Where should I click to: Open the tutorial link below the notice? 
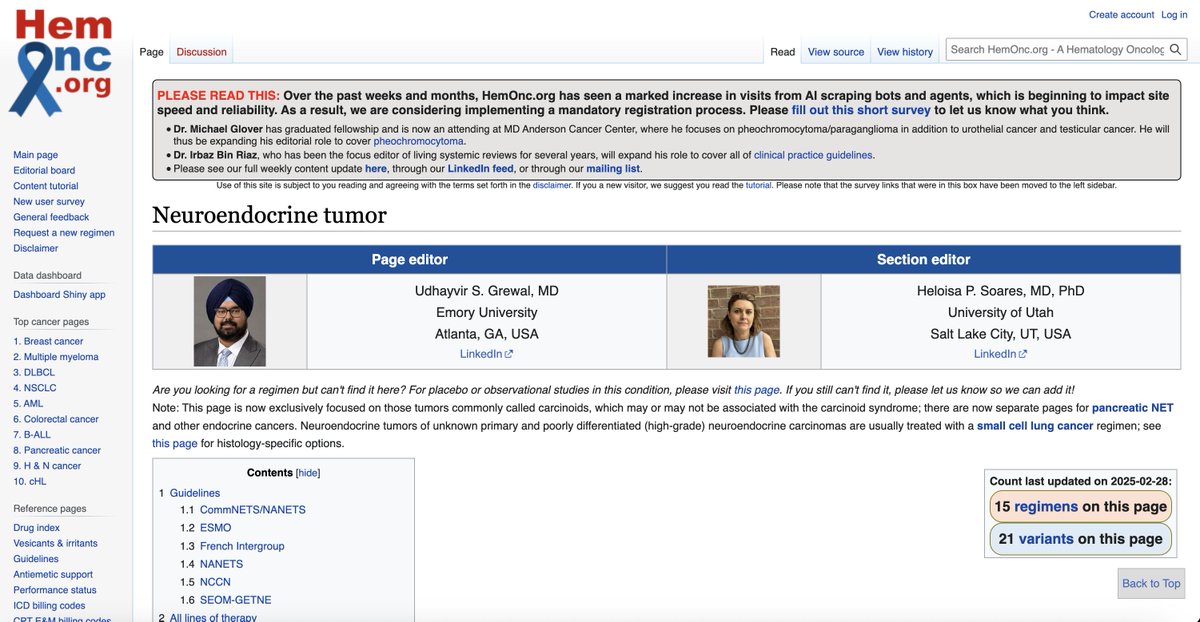click(758, 185)
